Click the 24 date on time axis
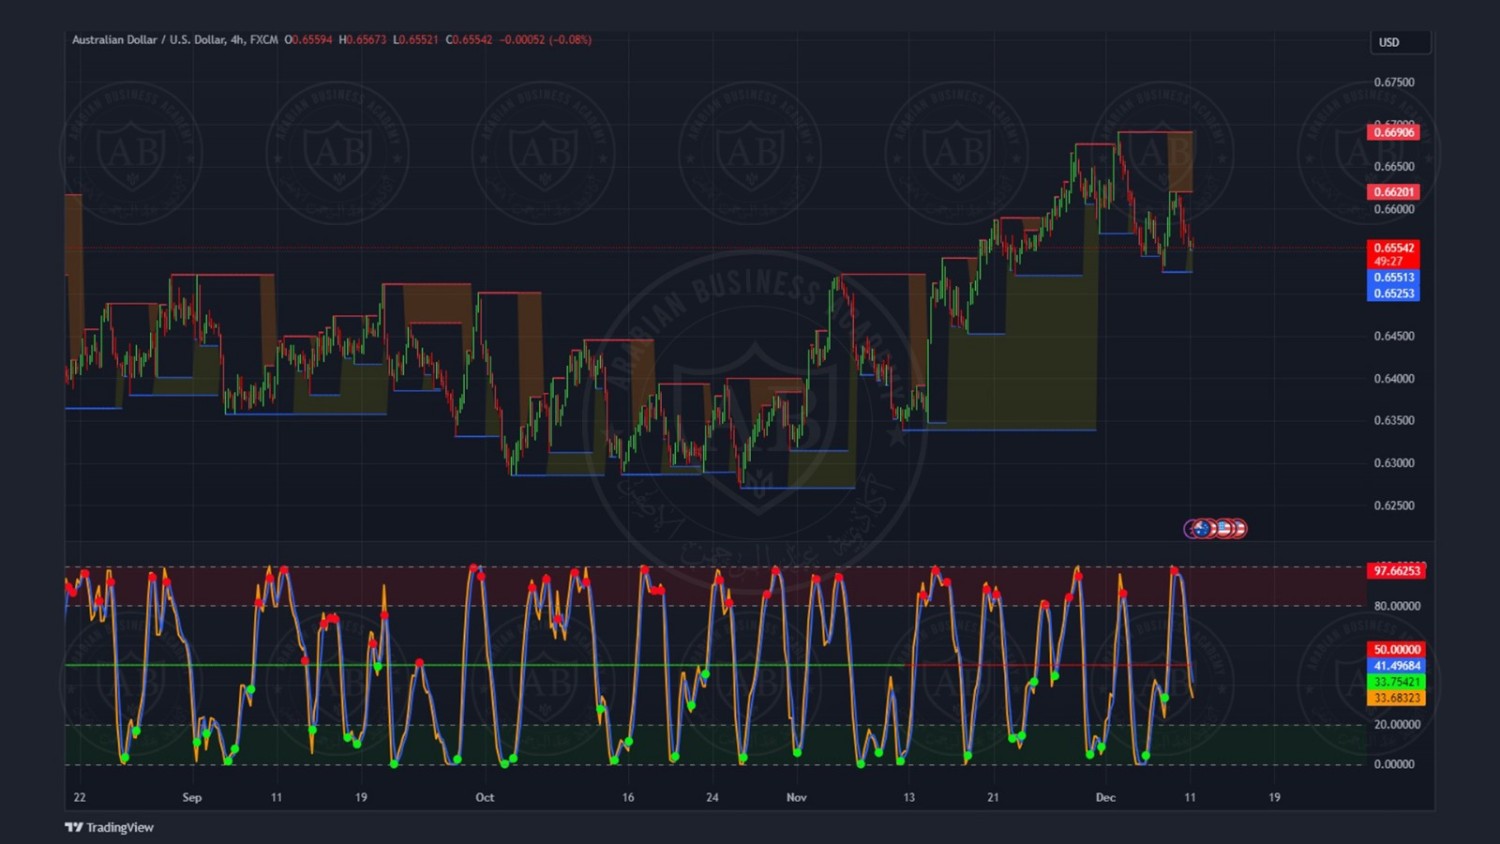This screenshot has width=1500, height=844. point(712,797)
